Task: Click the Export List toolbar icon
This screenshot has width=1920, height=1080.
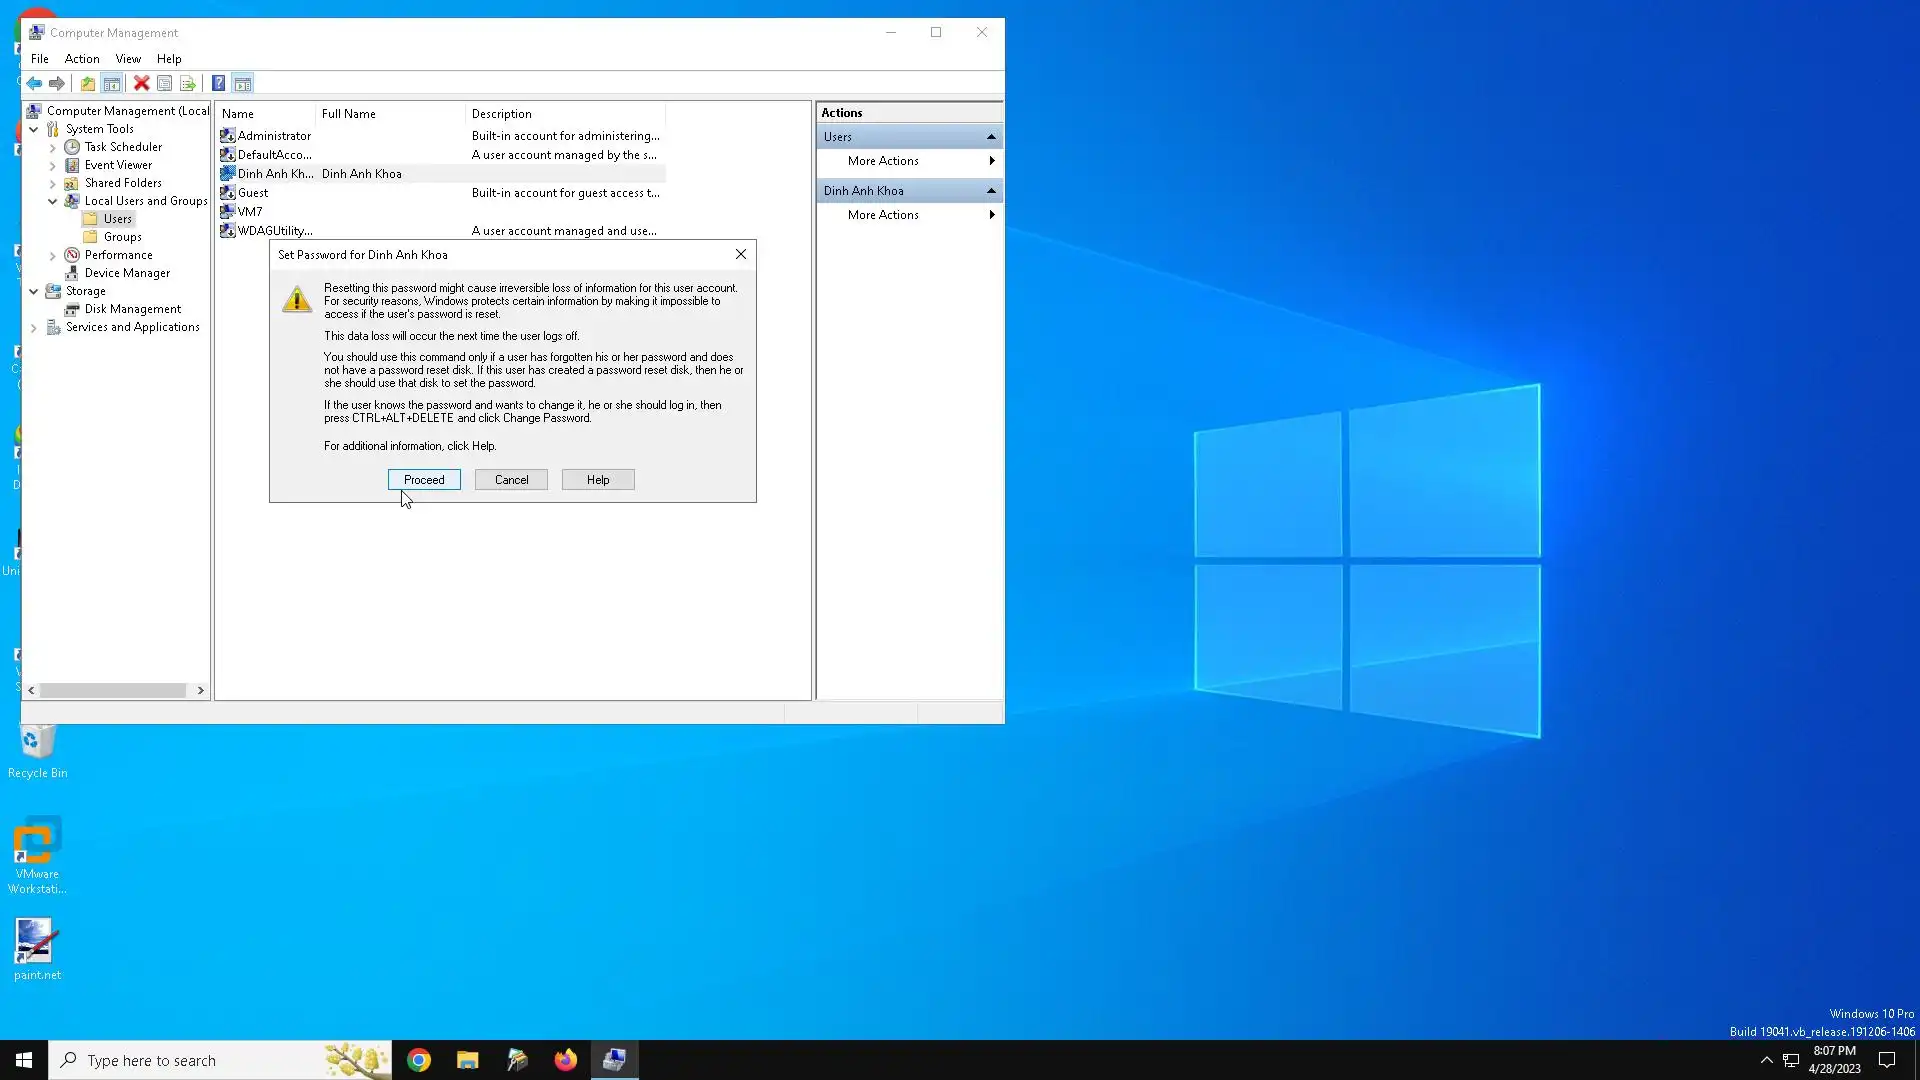Action: (187, 83)
